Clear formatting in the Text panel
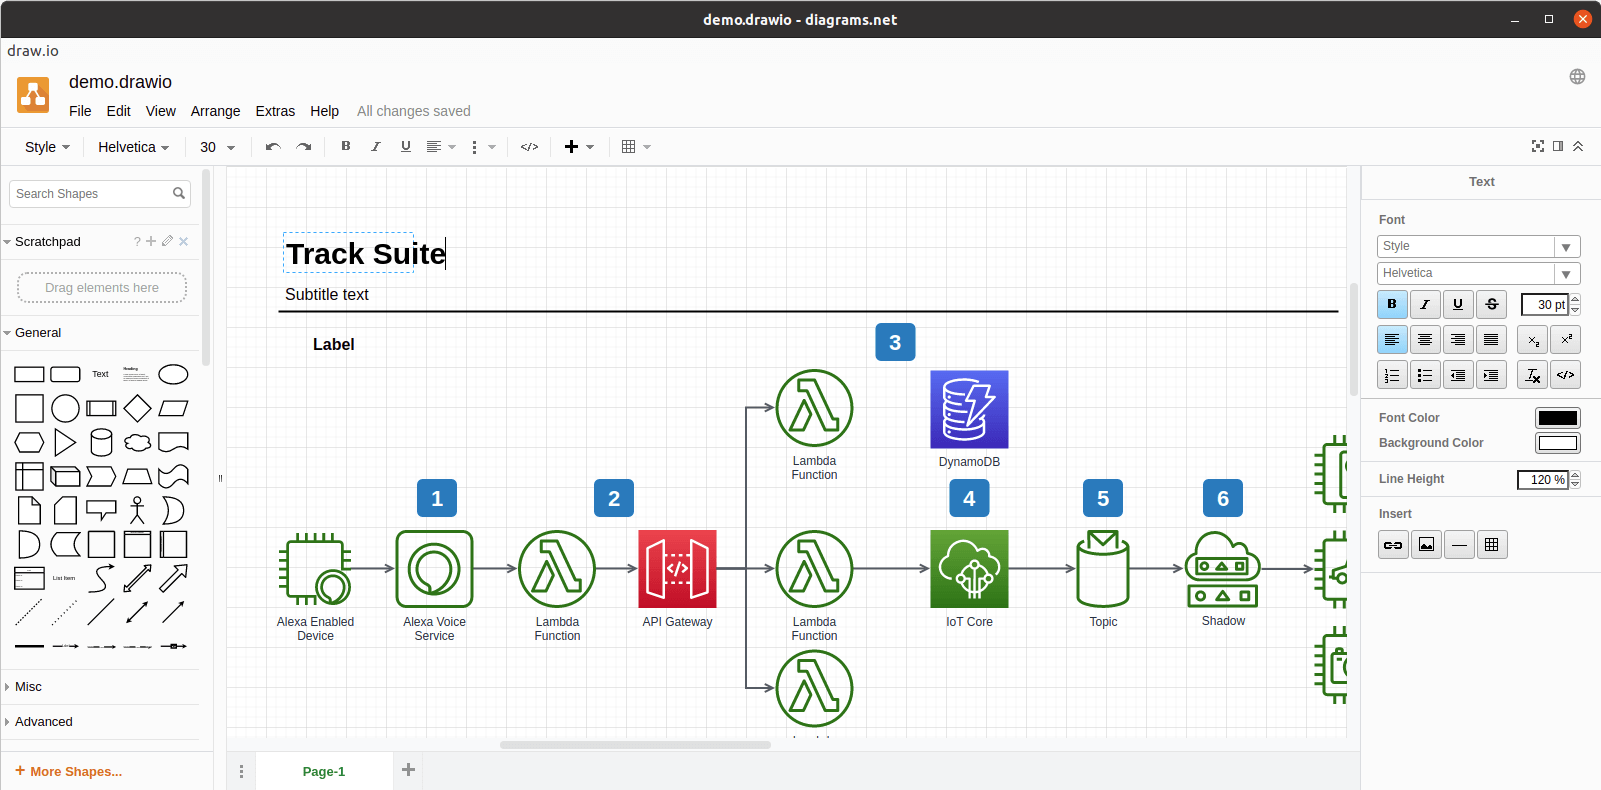The image size is (1601, 790). tap(1532, 375)
